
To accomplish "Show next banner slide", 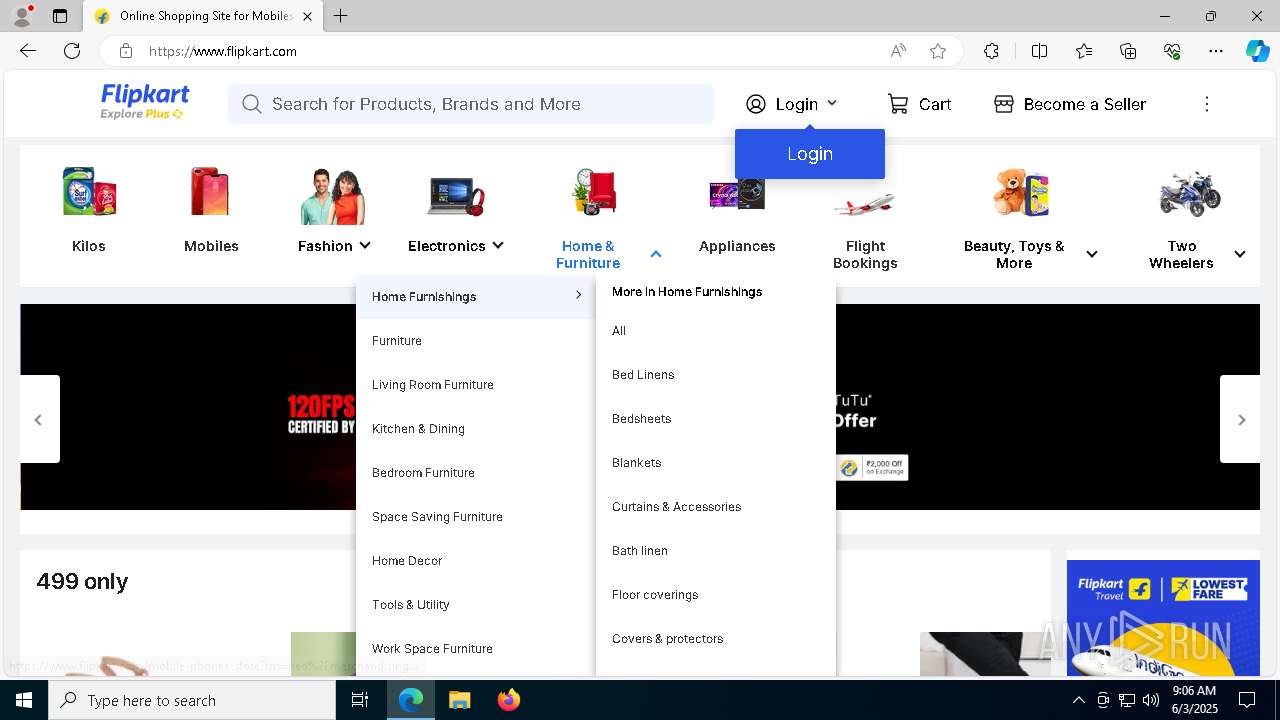I will coord(1241,419).
